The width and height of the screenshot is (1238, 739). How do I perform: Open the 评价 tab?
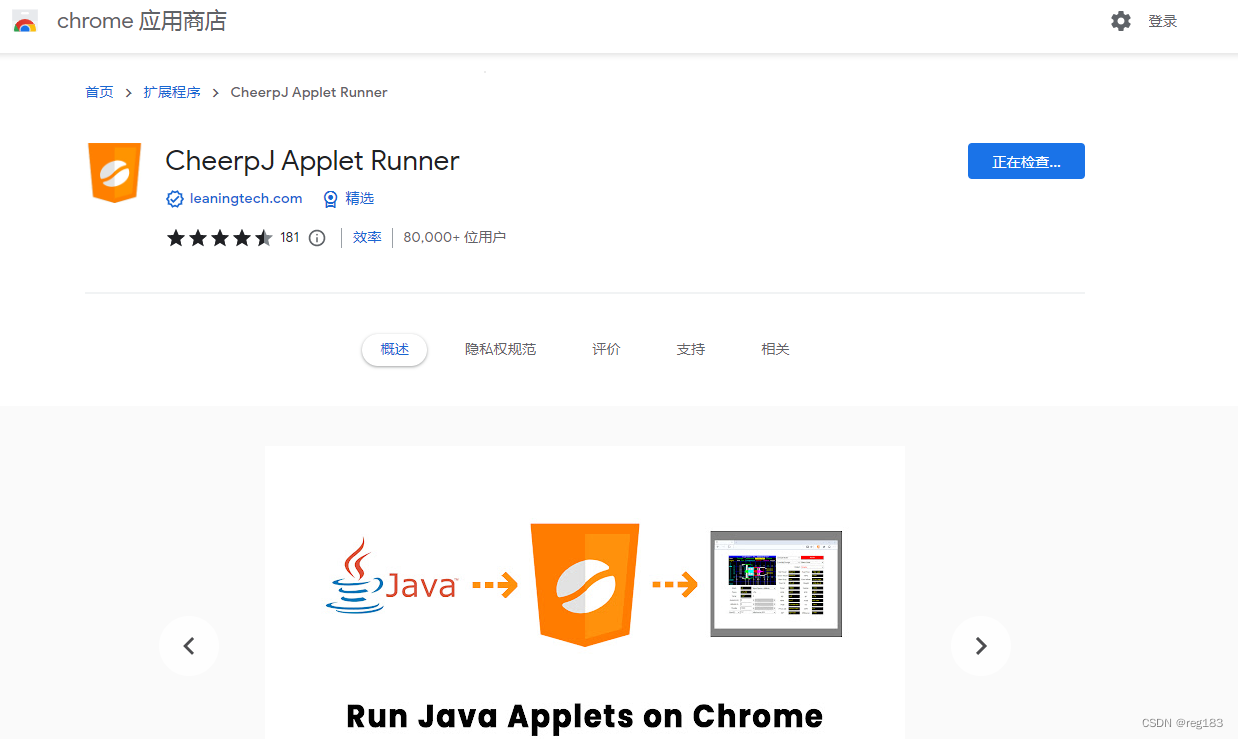point(606,349)
